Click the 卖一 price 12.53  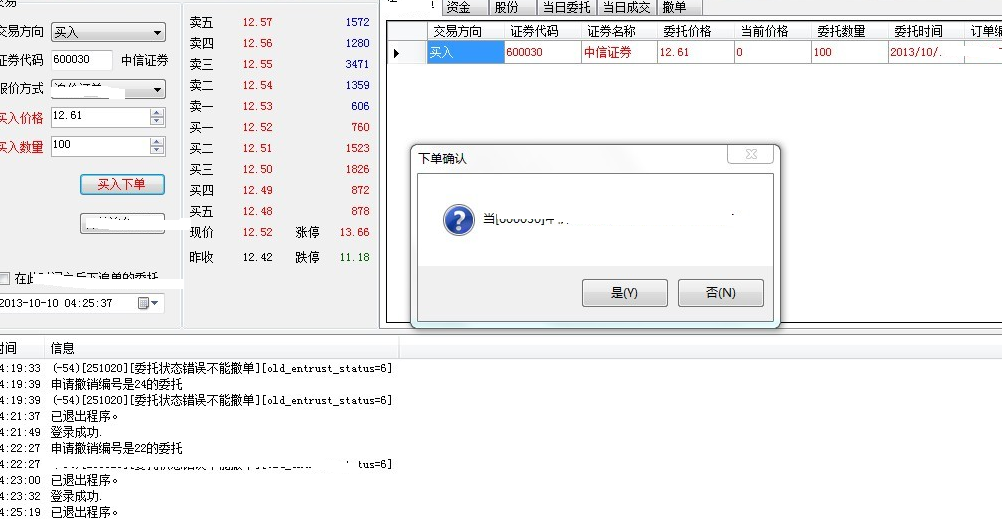click(258, 107)
